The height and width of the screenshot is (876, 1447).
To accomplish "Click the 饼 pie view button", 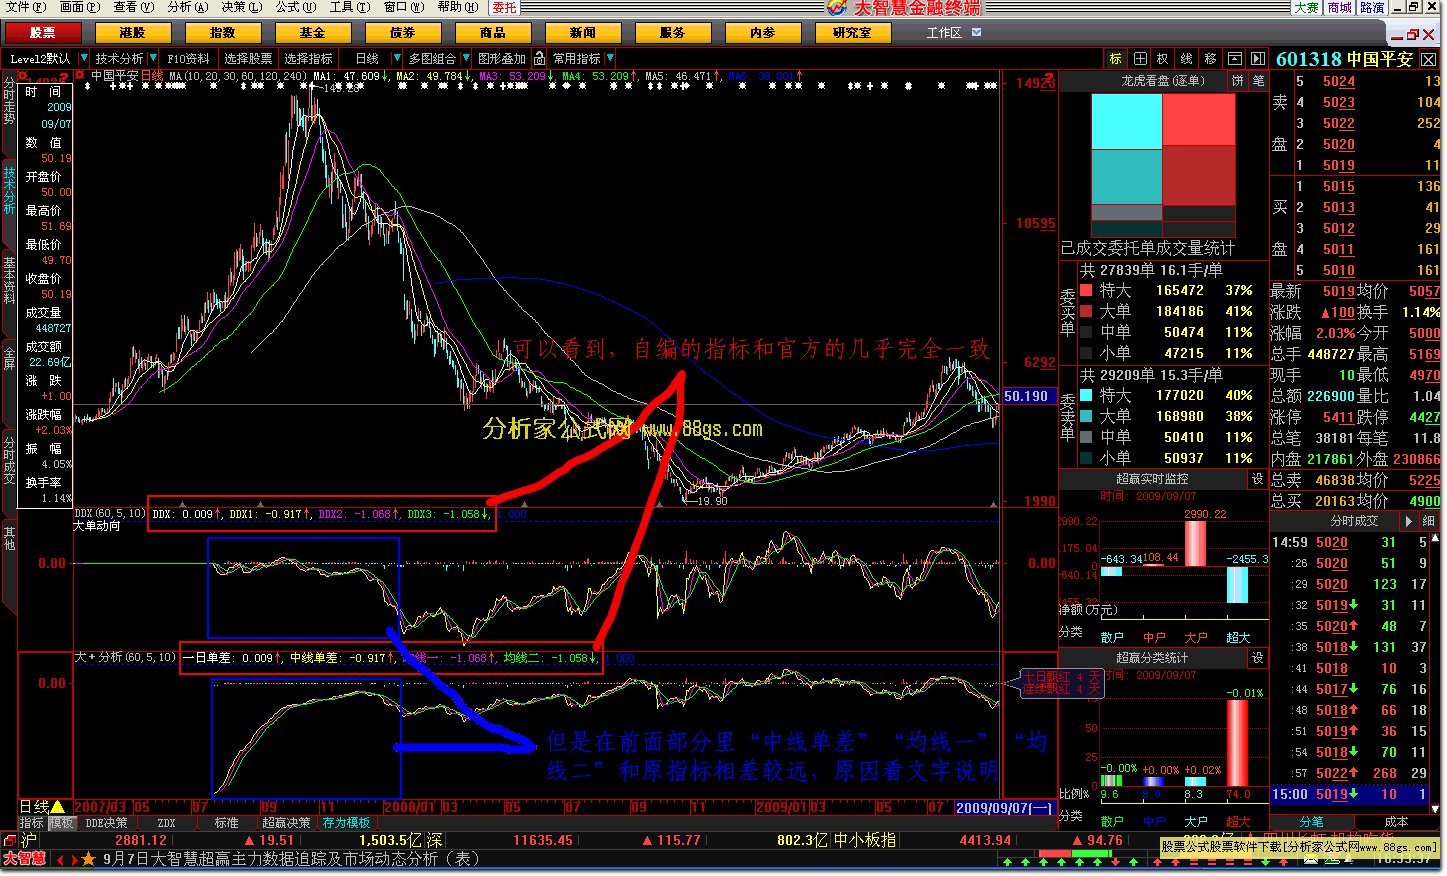I will [1238, 81].
